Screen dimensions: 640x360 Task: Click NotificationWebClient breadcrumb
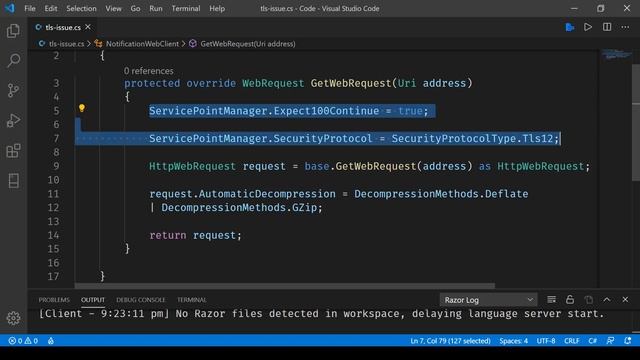point(142,44)
